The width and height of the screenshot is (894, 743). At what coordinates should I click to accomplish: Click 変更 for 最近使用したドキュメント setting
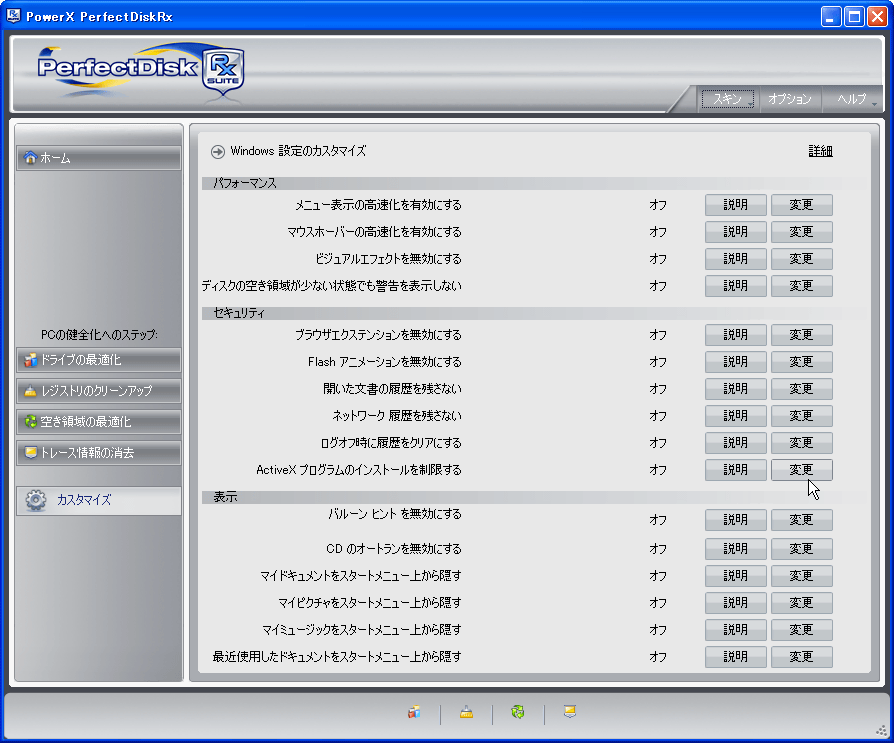click(802, 657)
